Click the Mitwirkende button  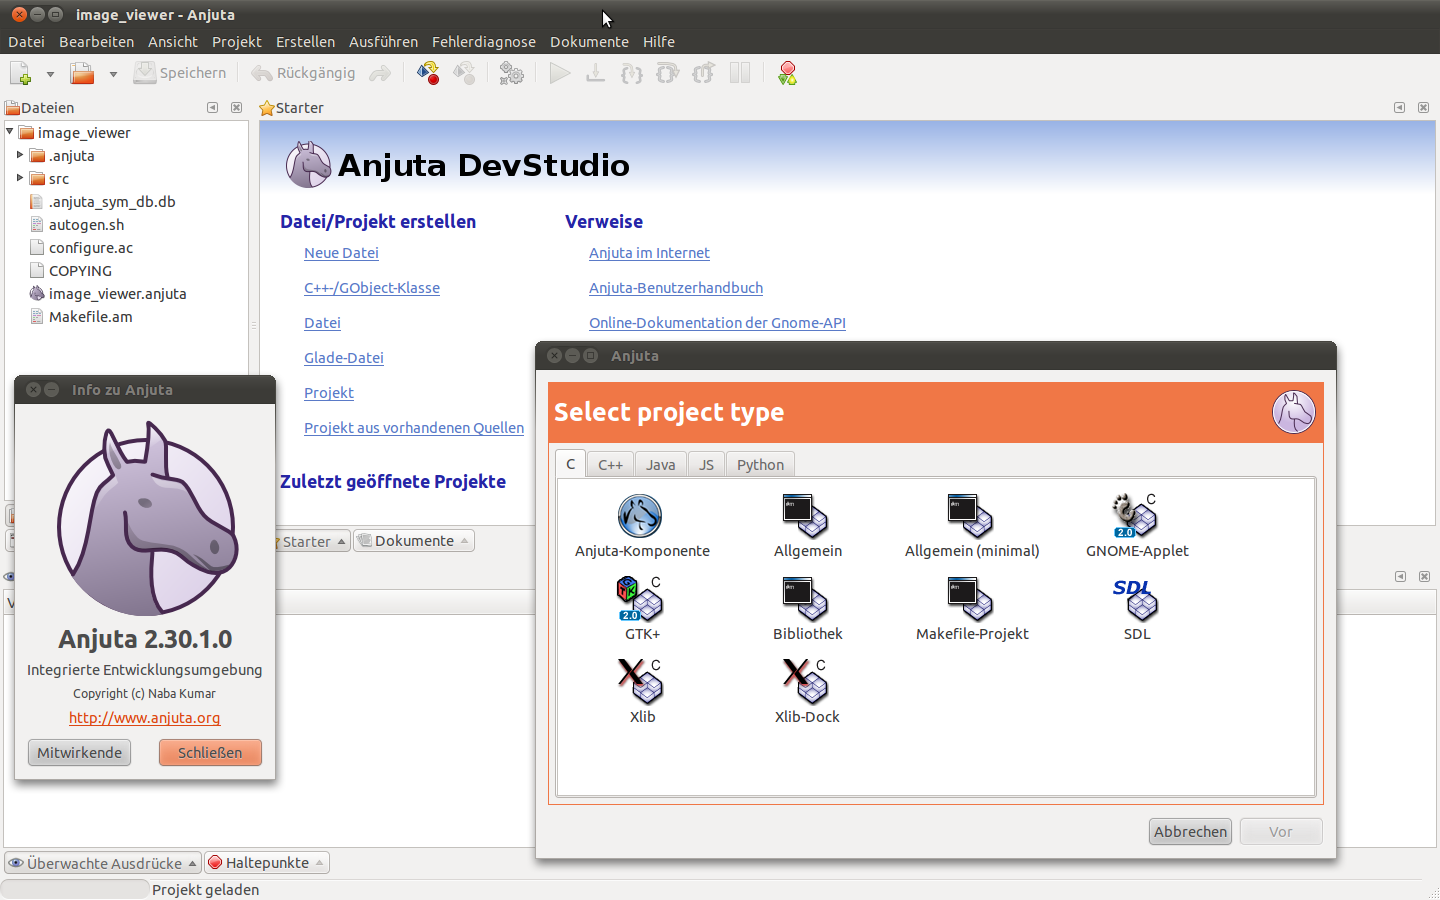[79, 753]
